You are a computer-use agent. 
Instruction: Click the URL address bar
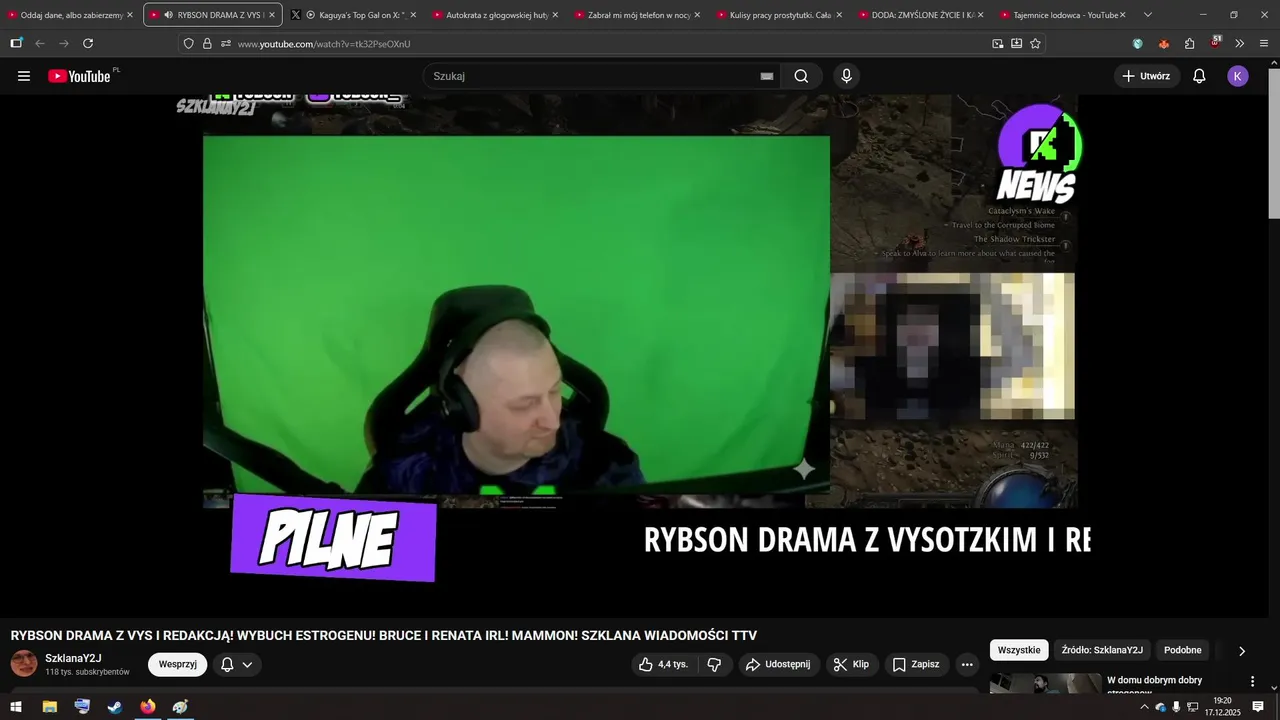point(610,43)
